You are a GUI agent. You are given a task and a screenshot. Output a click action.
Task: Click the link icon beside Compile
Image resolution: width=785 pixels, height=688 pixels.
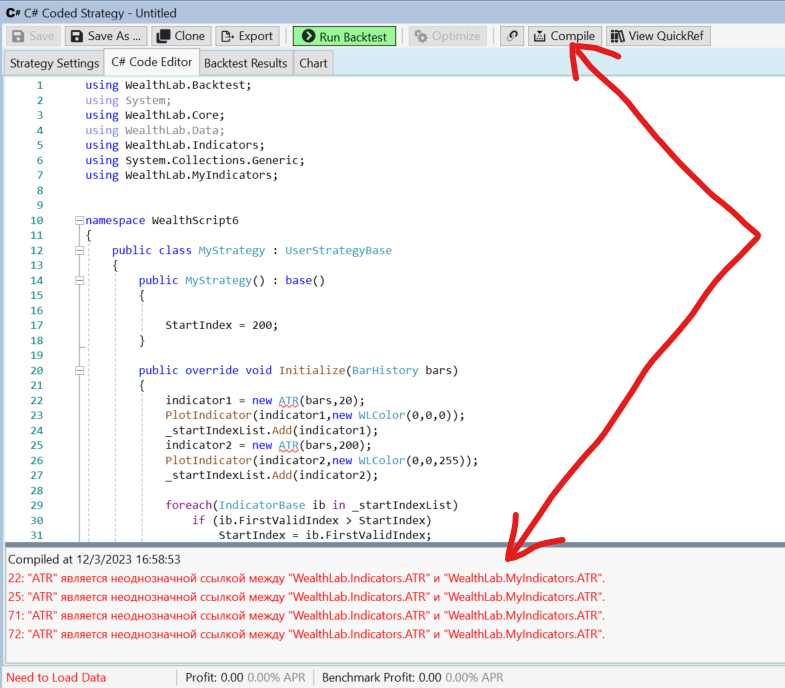(512, 36)
